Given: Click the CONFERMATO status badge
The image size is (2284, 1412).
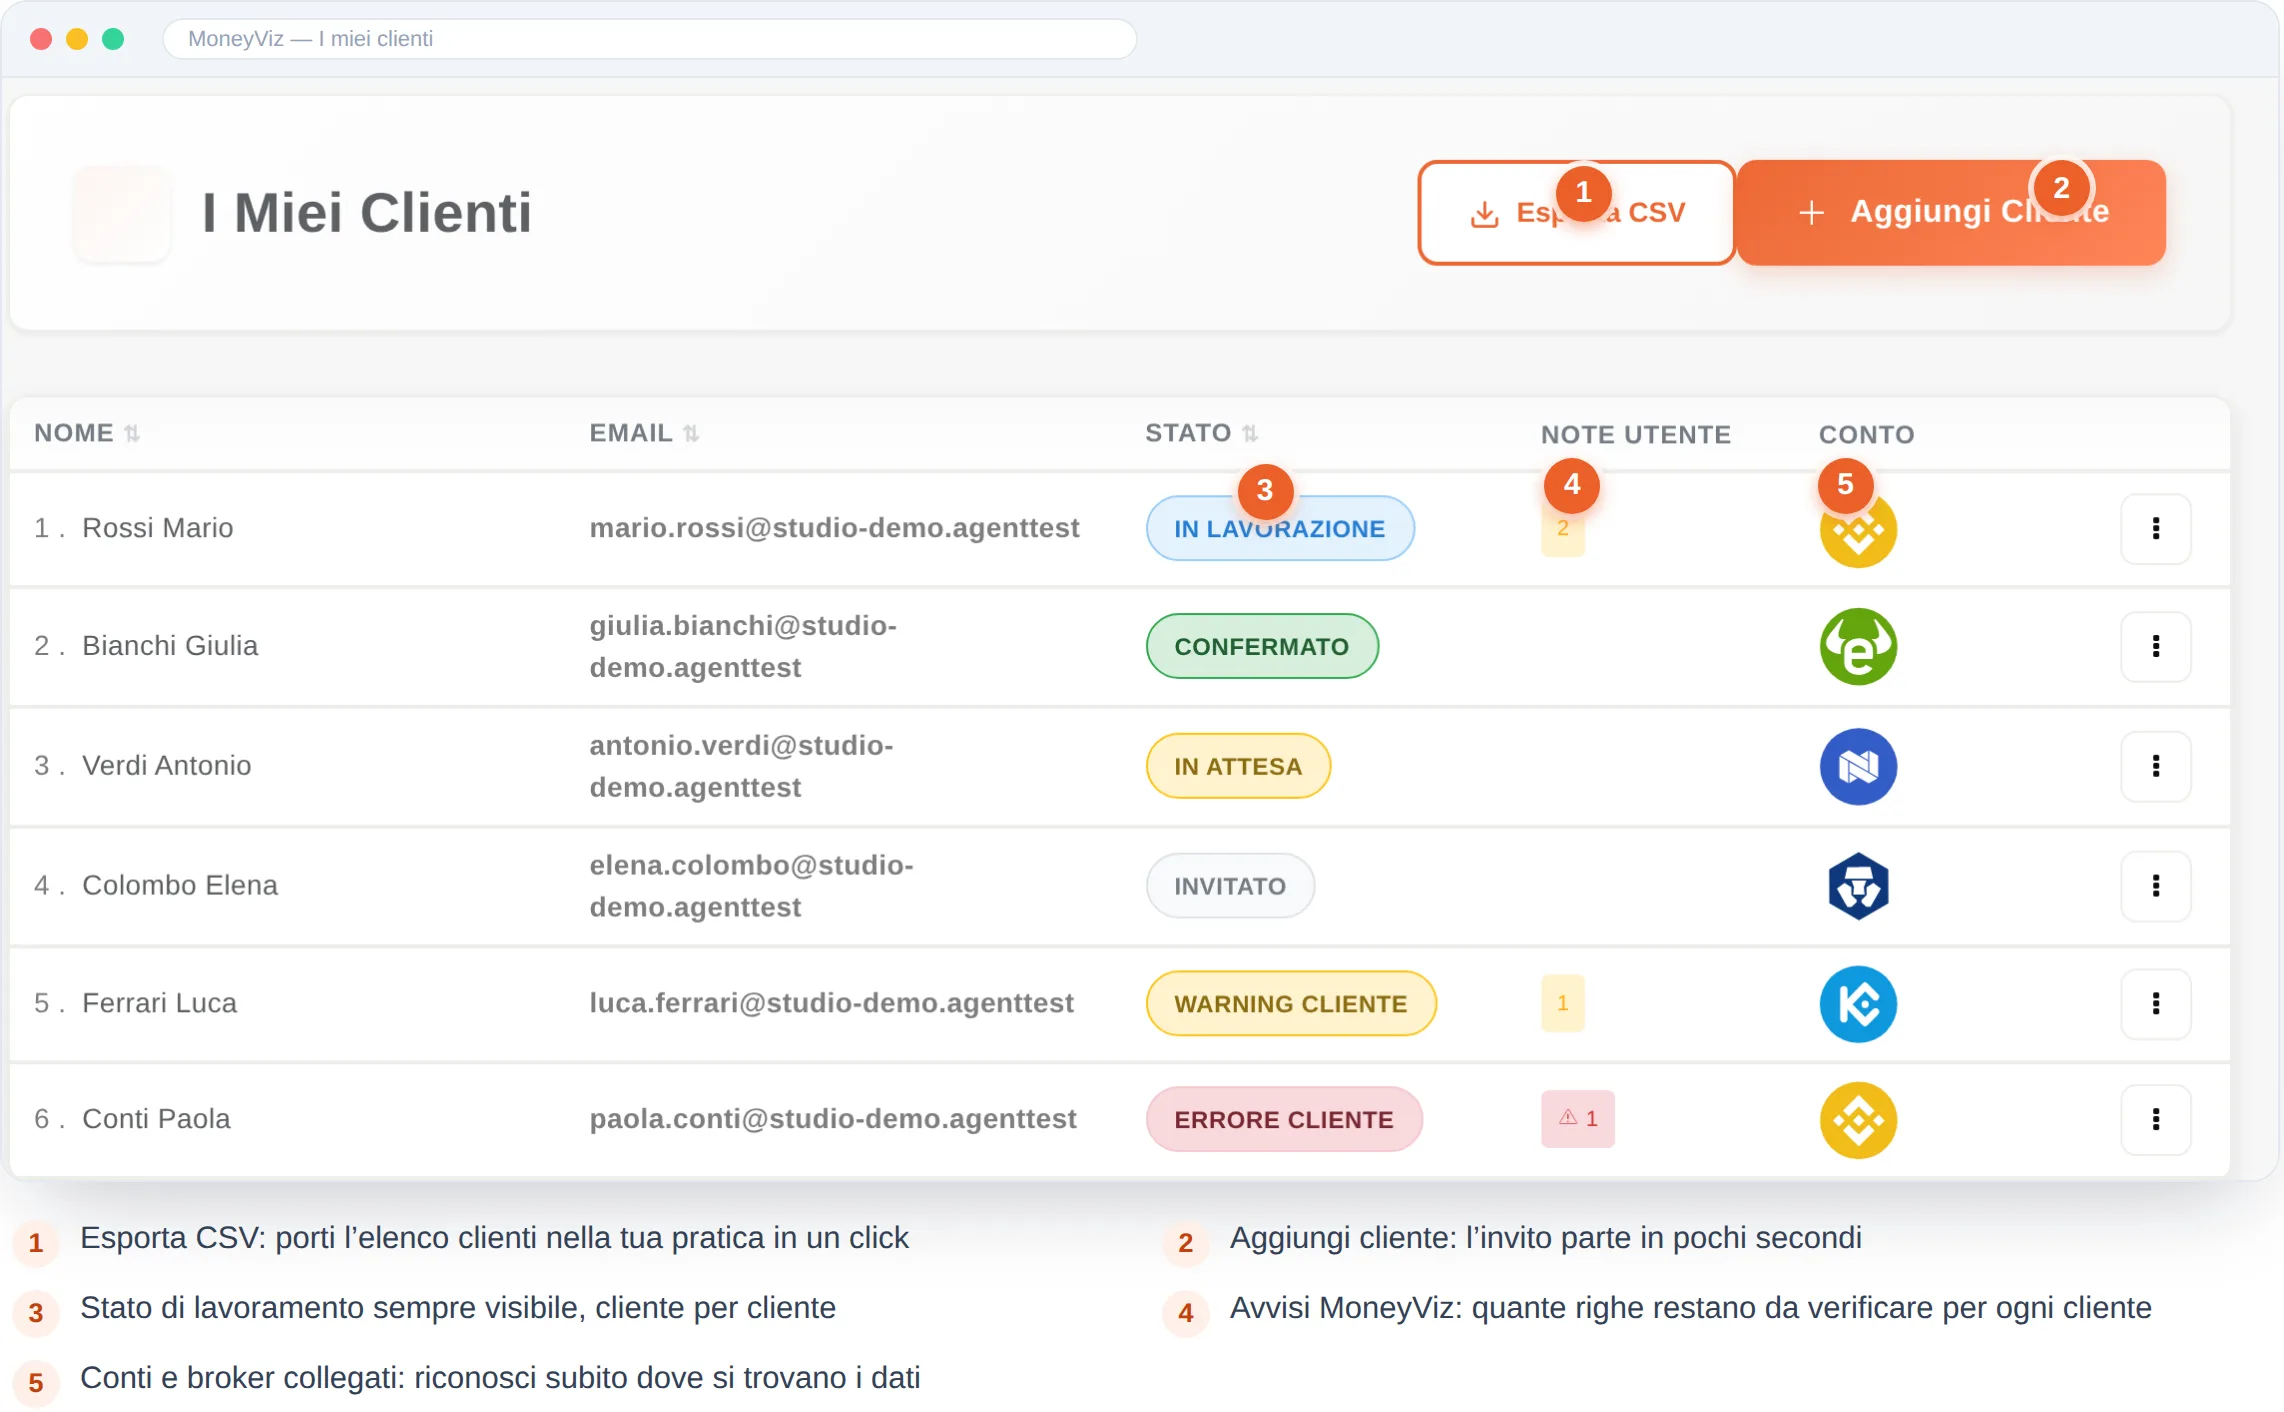Looking at the screenshot, I should 1262,646.
